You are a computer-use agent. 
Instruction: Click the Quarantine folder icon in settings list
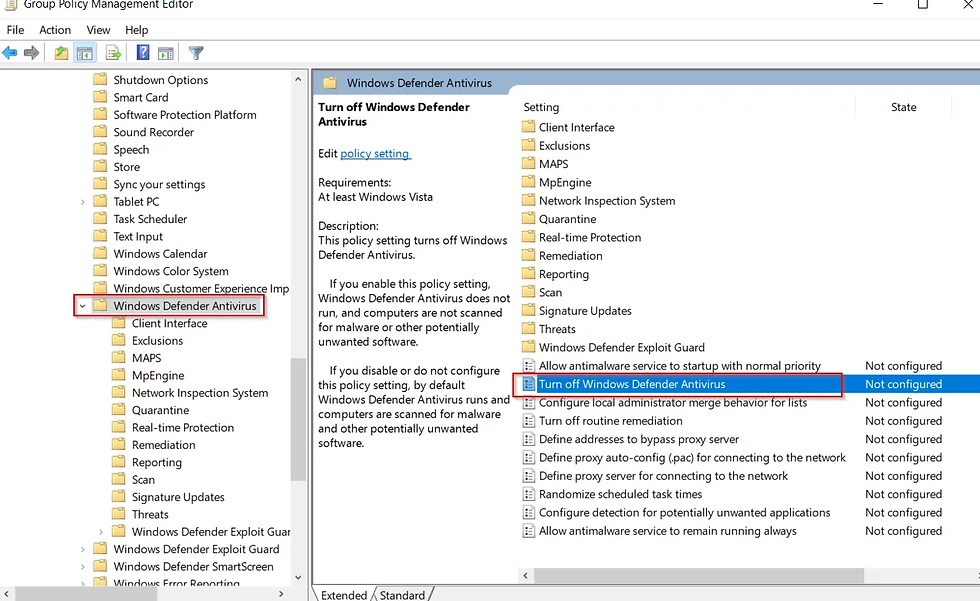click(529, 219)
